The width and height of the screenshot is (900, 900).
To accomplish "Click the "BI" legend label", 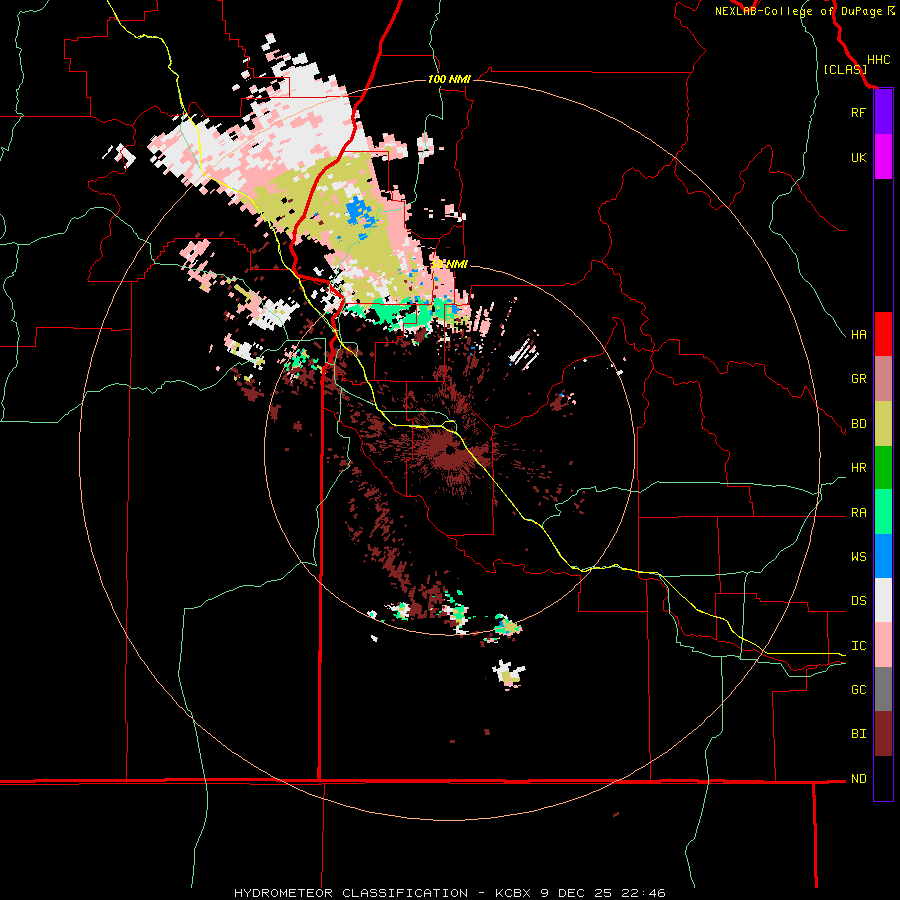I will point(858,734).
